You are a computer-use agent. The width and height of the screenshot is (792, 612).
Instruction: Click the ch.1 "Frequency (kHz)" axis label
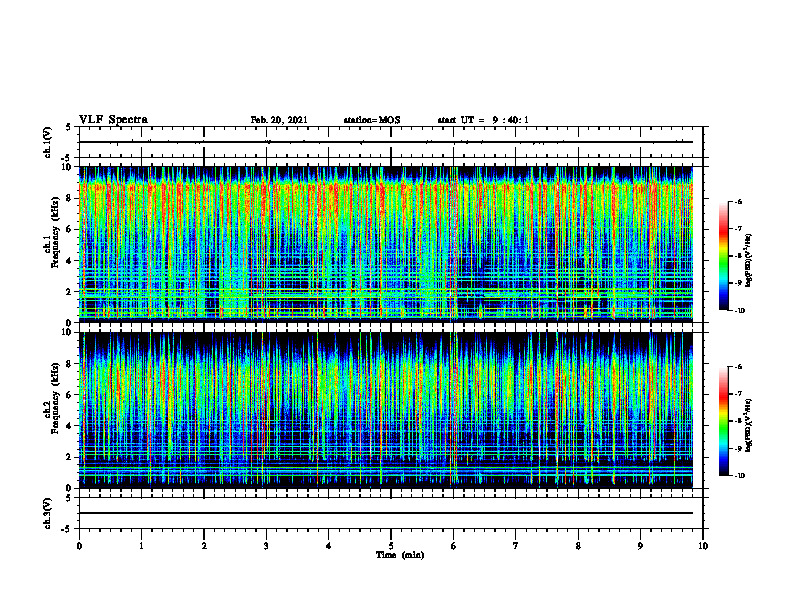(x=56, y=233)
